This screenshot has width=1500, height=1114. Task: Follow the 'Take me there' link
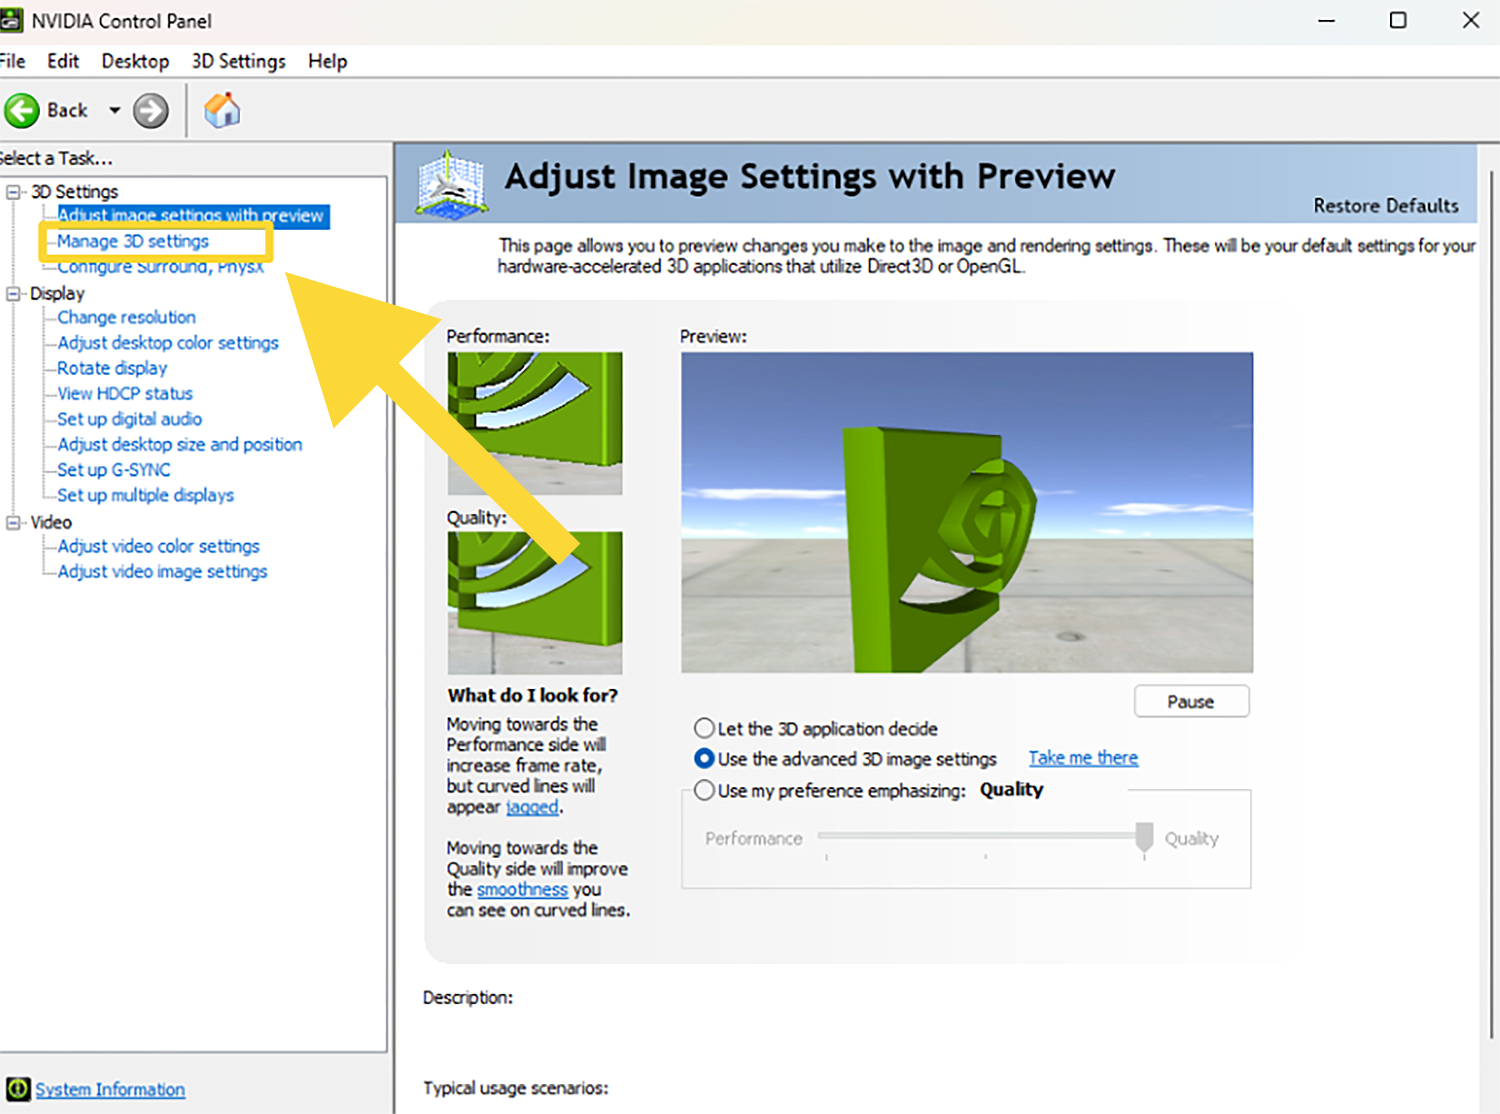[1083, 758]
